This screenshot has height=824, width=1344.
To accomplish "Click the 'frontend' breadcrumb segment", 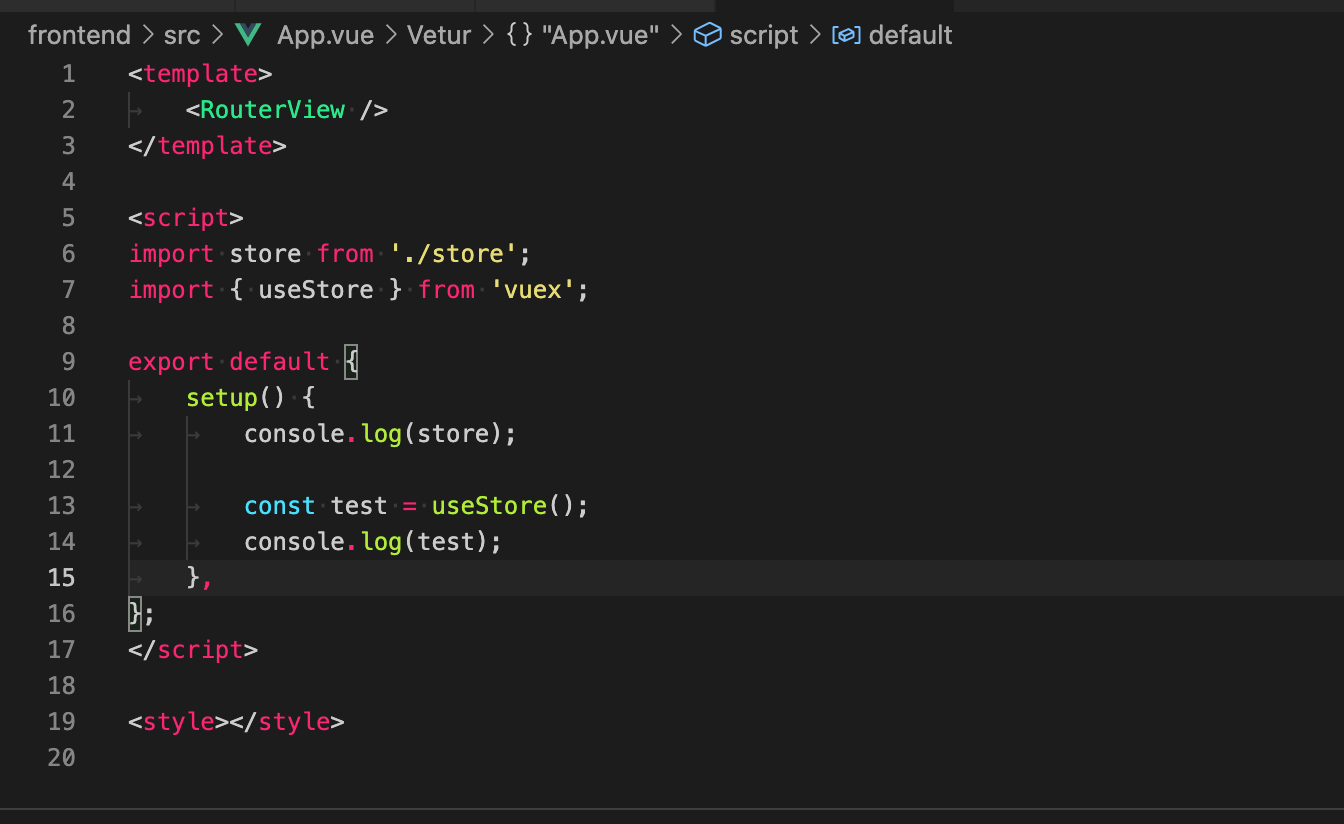I will pyautogui.click(x=79, y=35).
